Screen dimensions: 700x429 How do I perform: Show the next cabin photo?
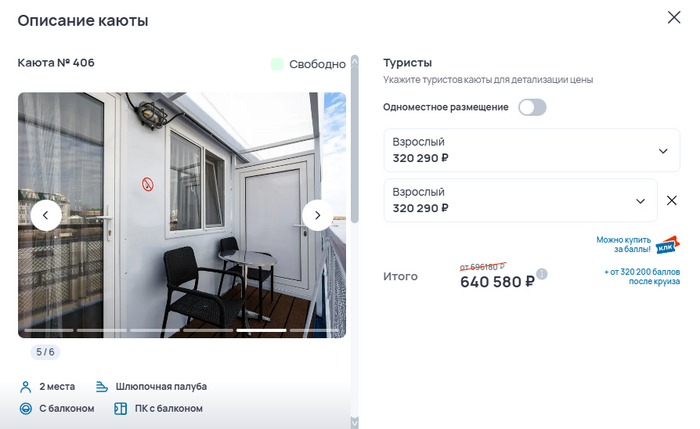[x=317, y=216]
